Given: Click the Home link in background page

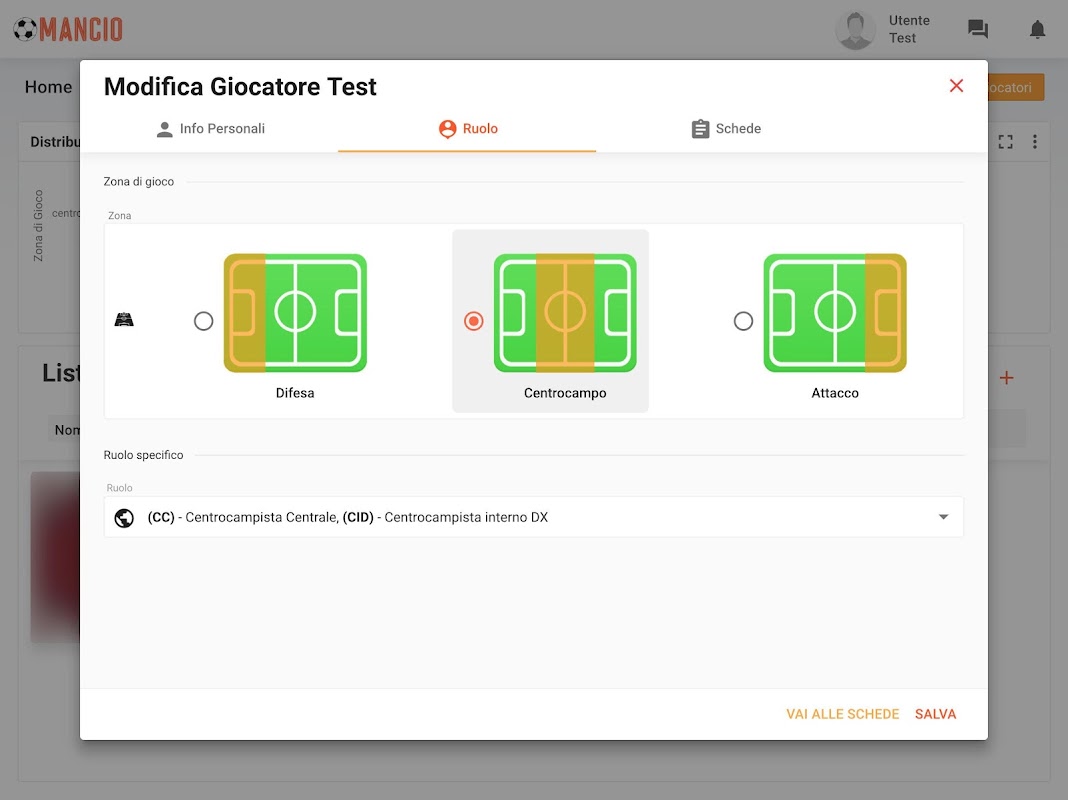Looking at the screenshot, I should click(48, 87).
